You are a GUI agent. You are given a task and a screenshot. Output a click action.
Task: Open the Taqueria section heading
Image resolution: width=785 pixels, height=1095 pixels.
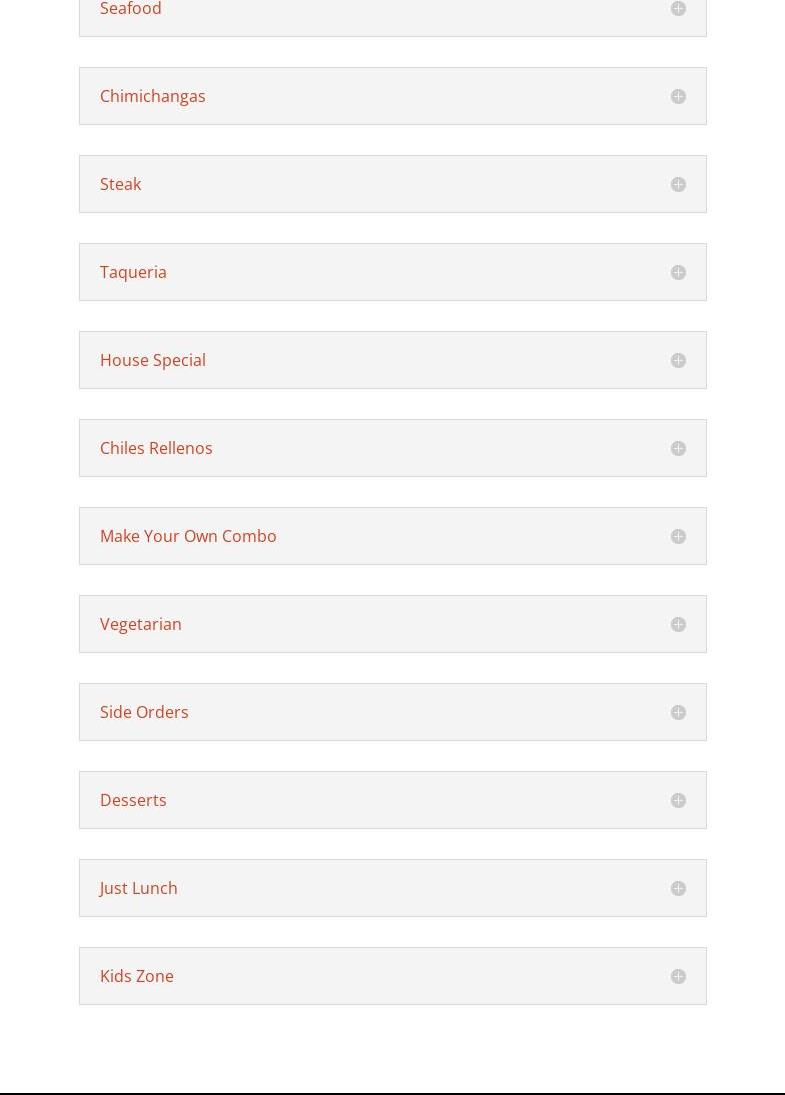tap(133, 272)
